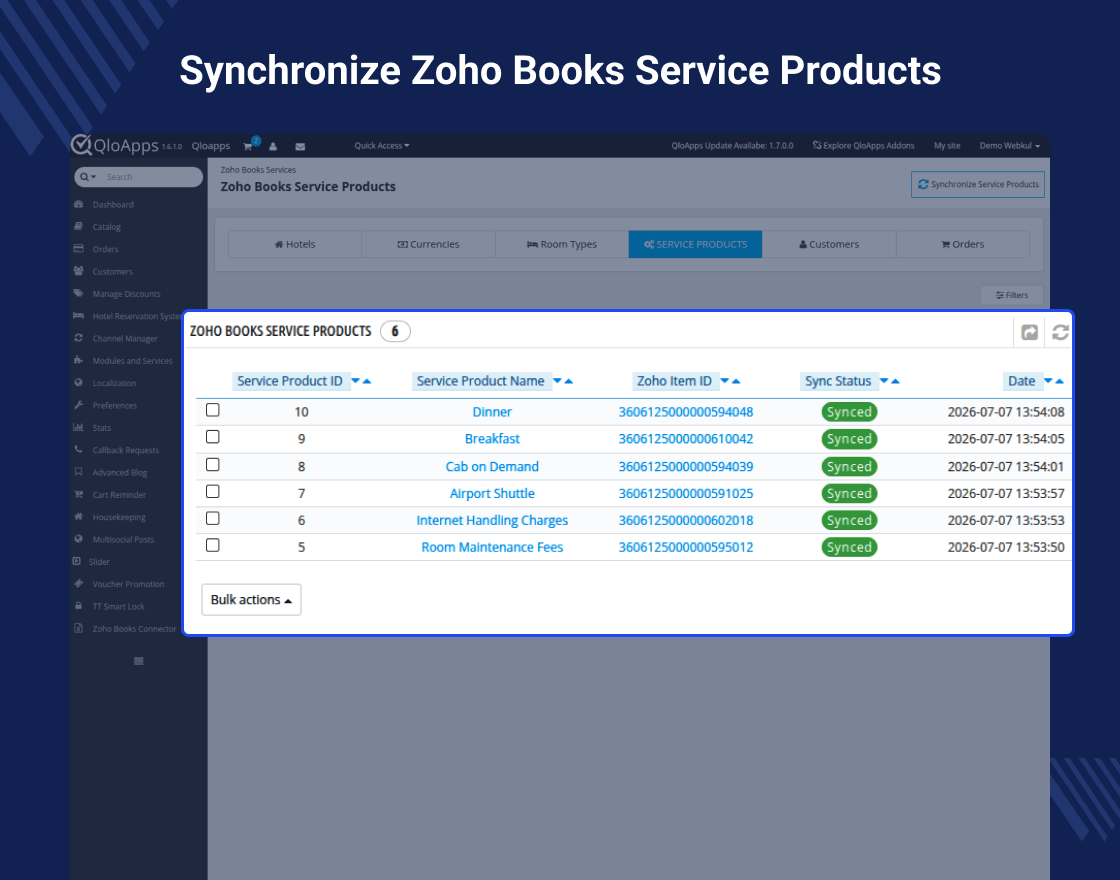Open Voucher Promotion in the sidebar
The image size is (1120, 880).
pos(128,584)
